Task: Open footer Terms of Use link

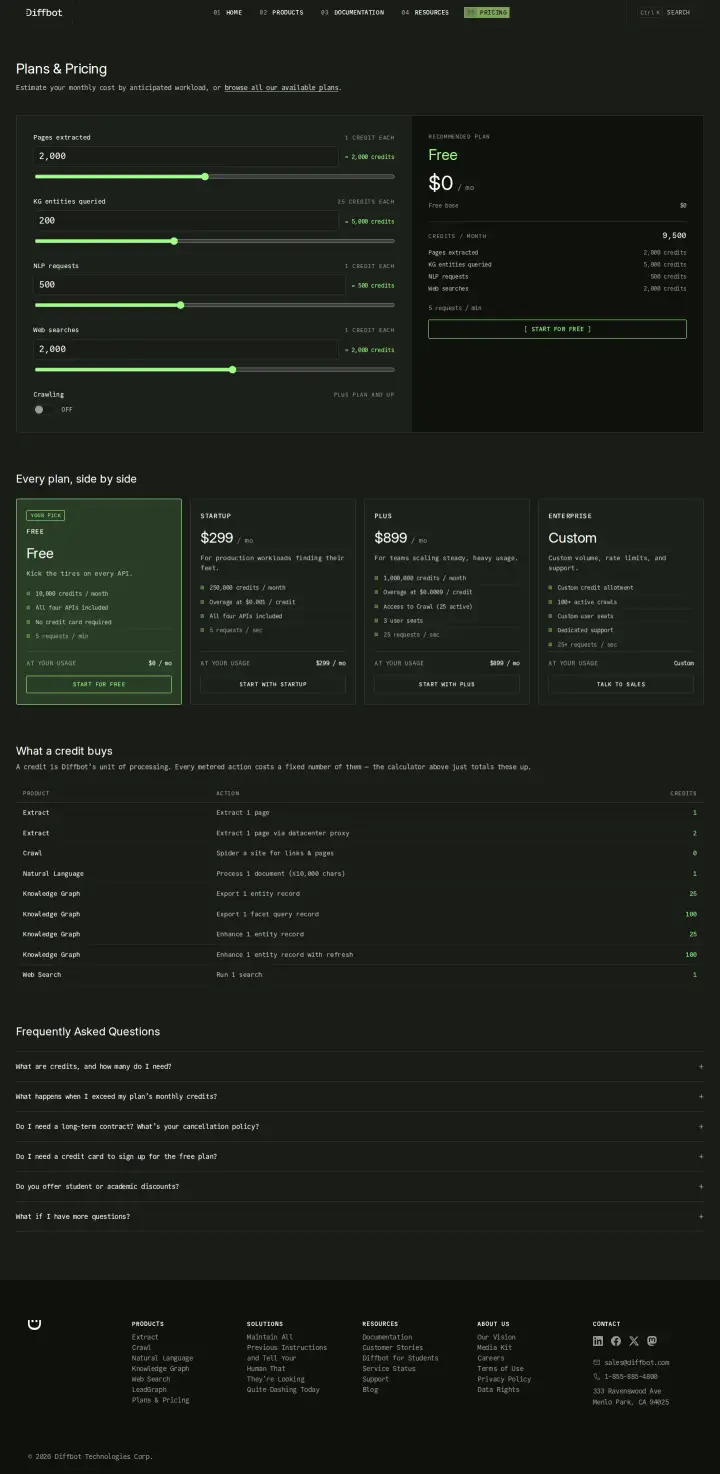Action: [500, 1369]
